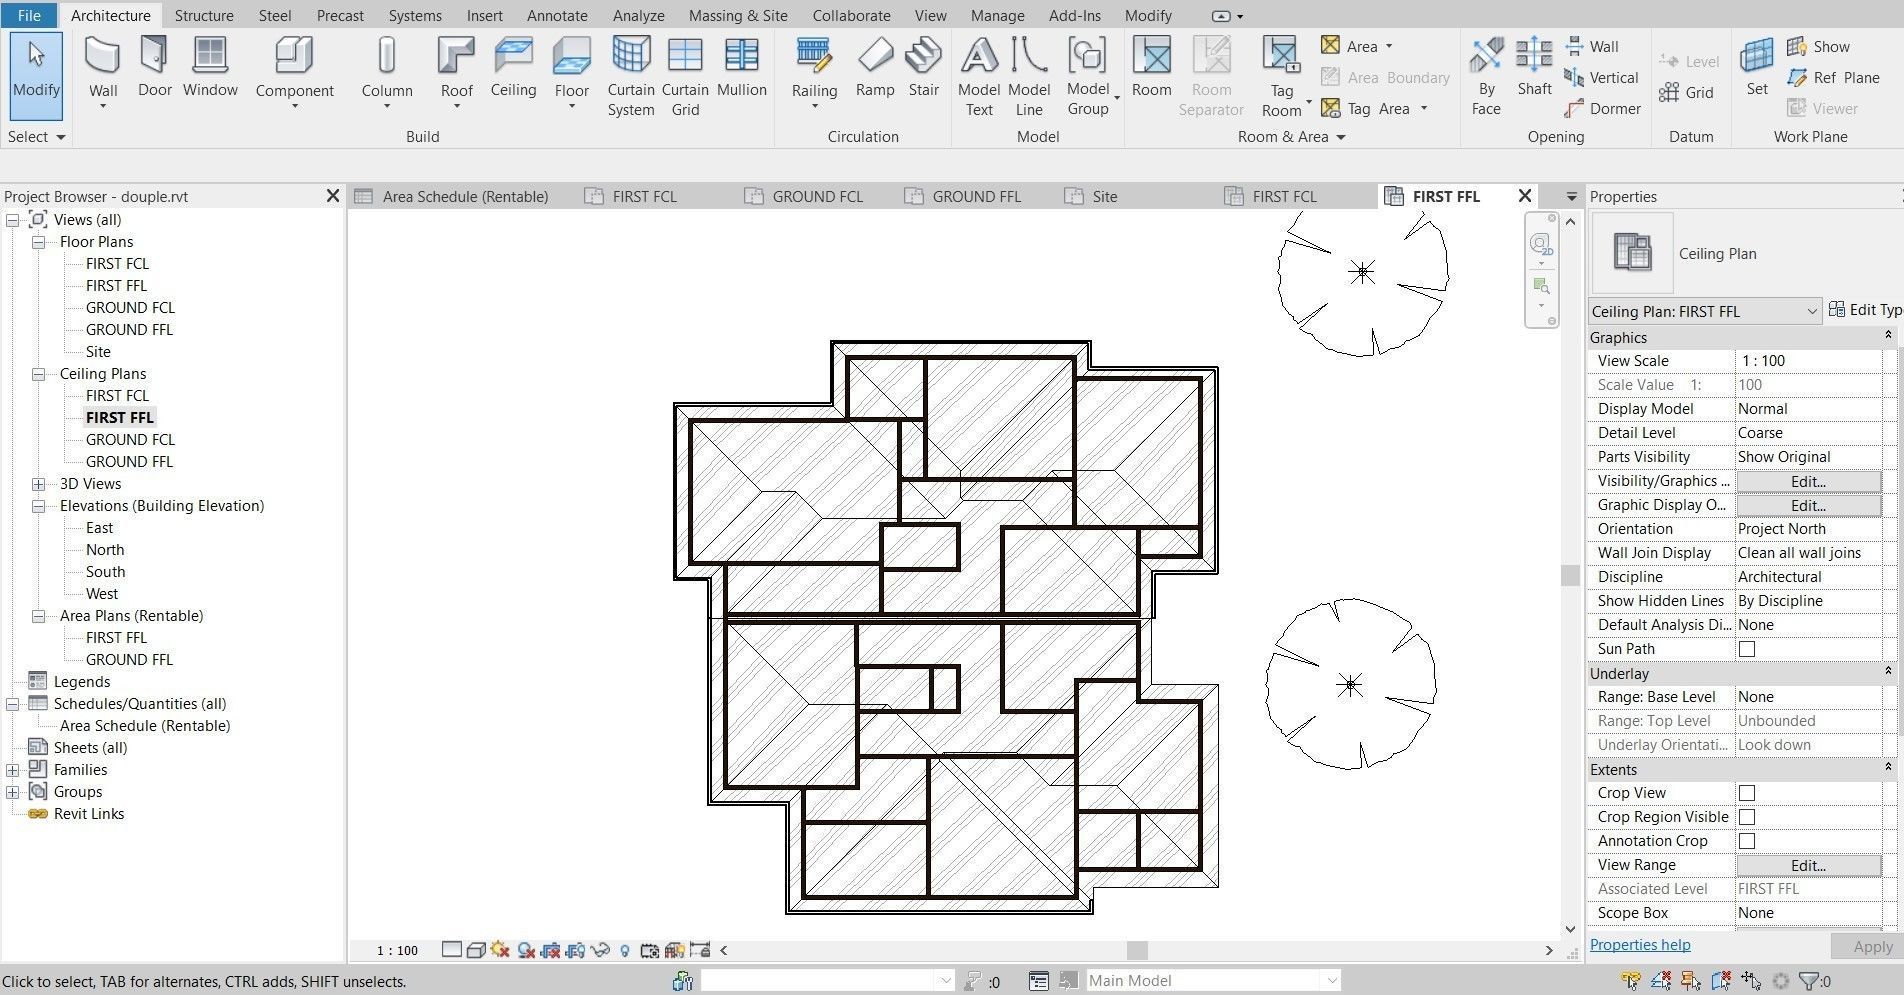Screen dimensions: 1904x995
Task: Open the Visual Style control in view bar
Action: point(476,950)
